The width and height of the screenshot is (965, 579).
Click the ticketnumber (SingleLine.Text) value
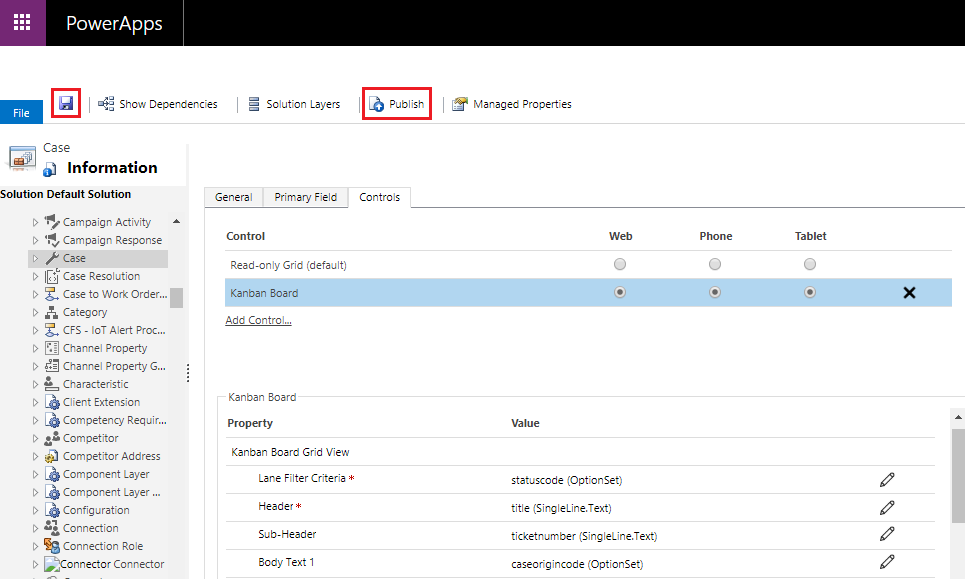(584, 536)
